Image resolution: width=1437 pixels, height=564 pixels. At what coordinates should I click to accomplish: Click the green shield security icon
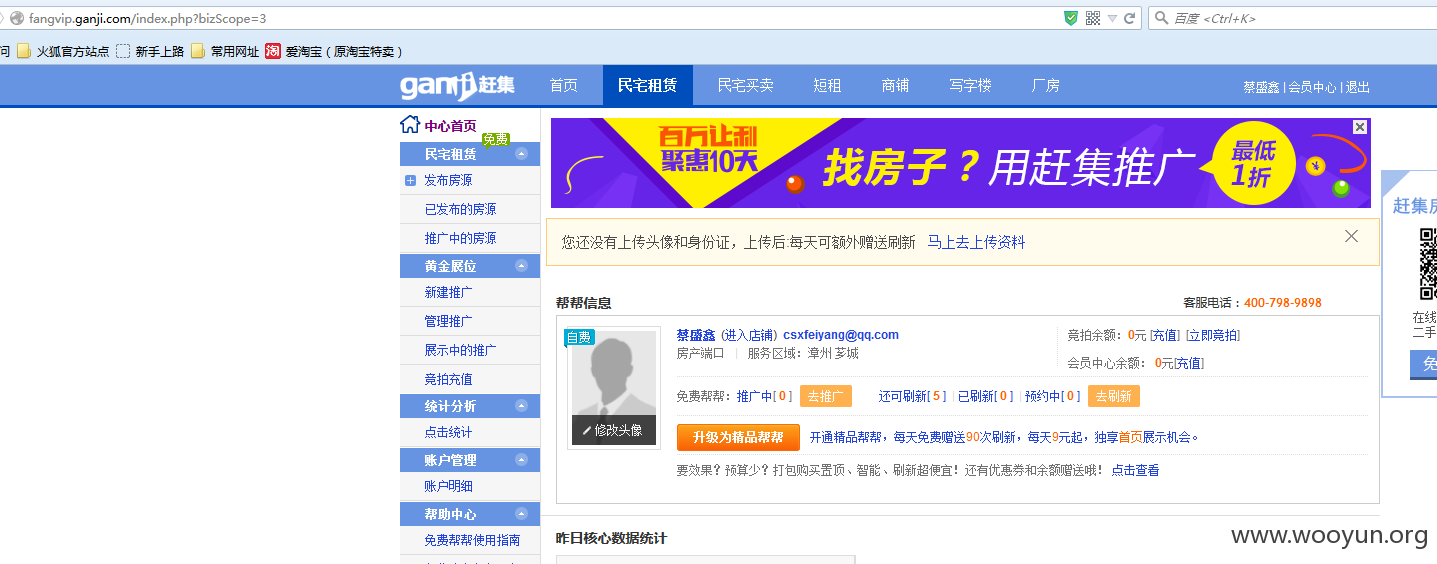[1071, 18]
